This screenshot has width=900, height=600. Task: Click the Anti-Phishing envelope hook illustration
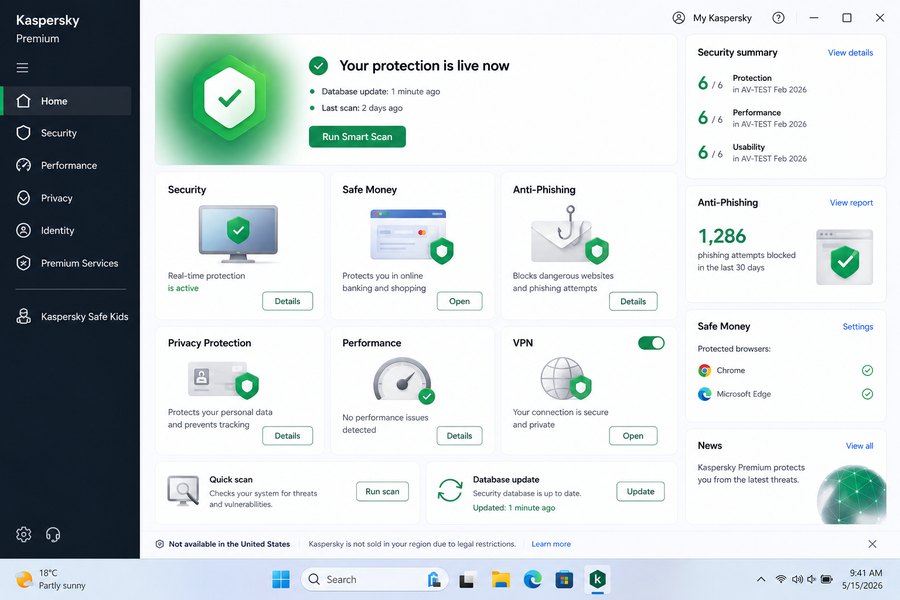point(569,235)
